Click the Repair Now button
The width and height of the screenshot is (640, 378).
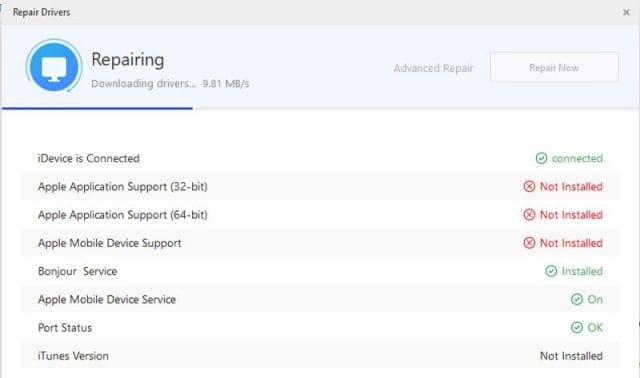[x=554, y=67]
